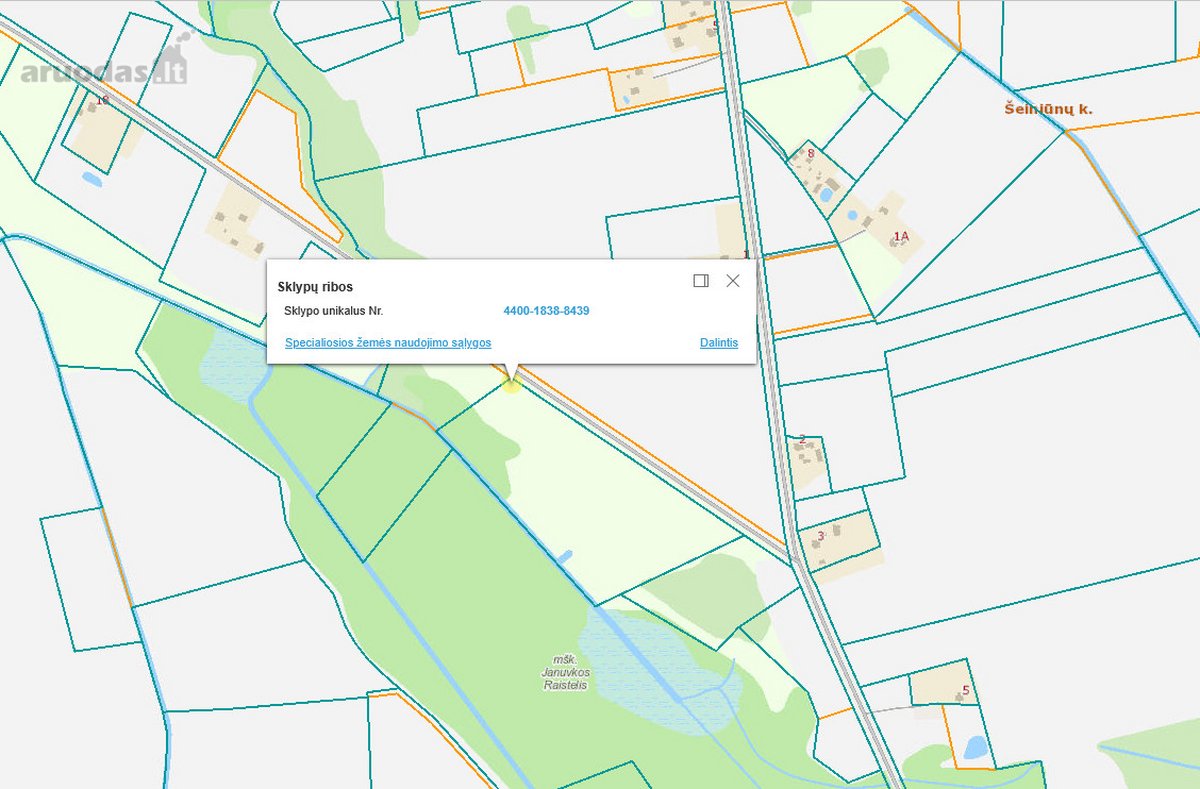Click house number 3 on map
This screenshot has height=789, width=1200.
click(821, 536)
